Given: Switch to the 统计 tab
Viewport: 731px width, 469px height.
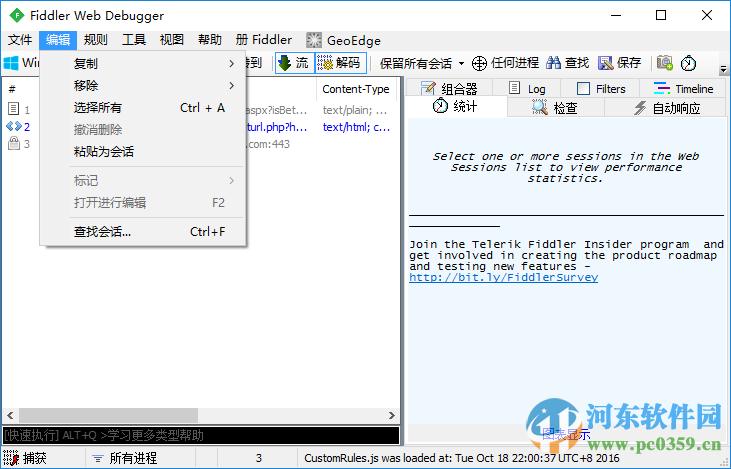Looking at the screenshot, I should (x=455, y=106).
